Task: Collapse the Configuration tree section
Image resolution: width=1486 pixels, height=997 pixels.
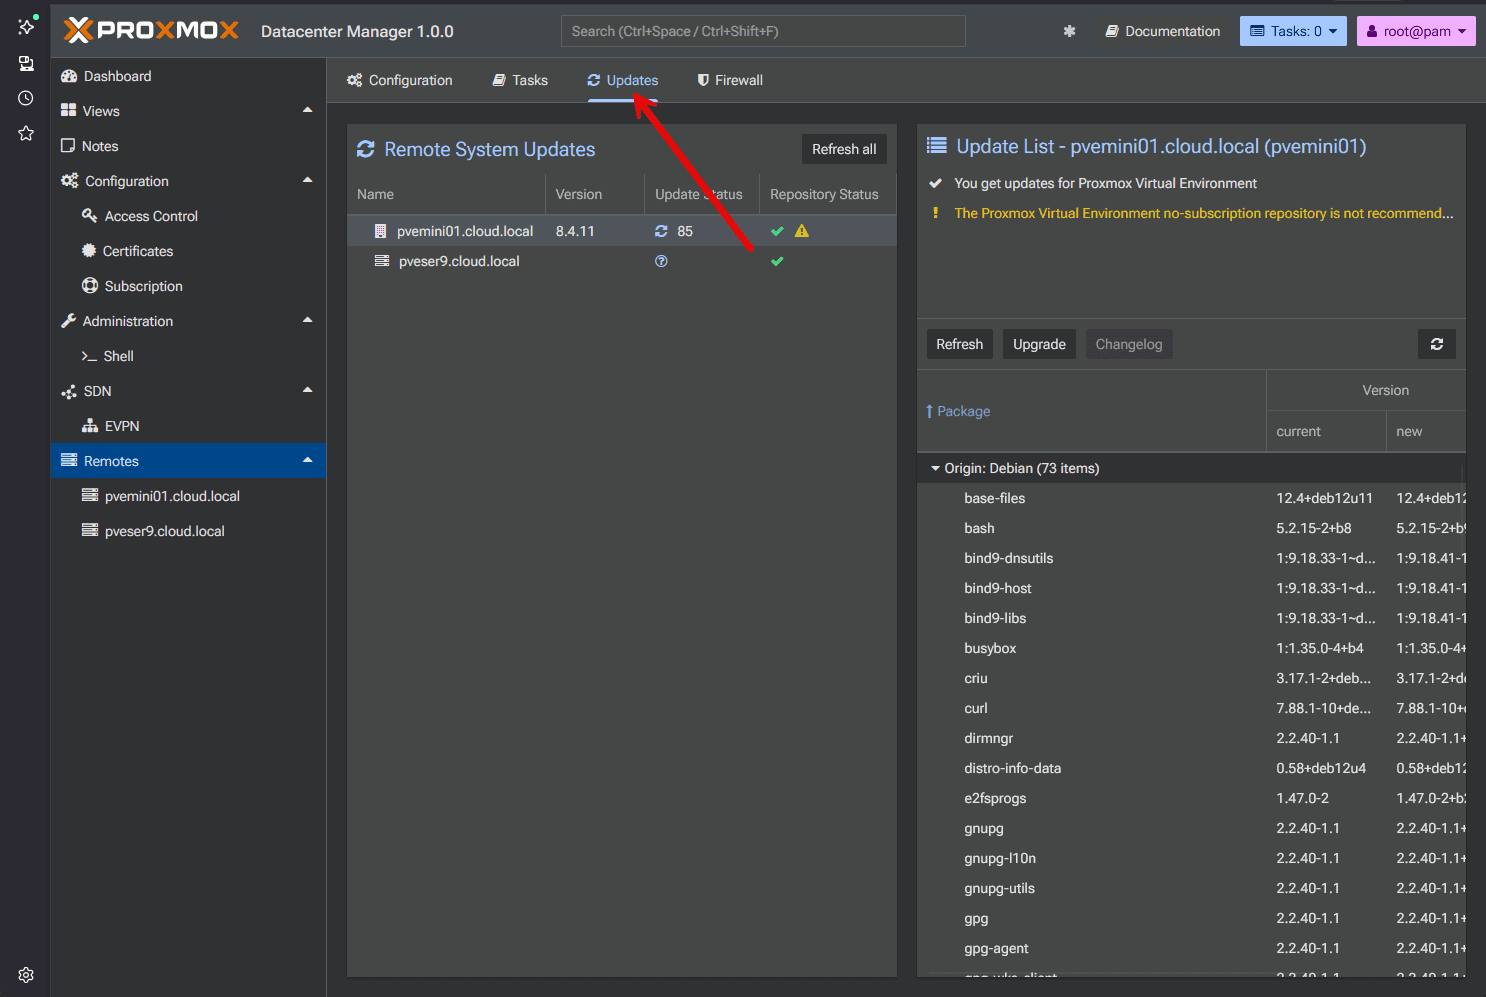Action: tap(308, 180)
